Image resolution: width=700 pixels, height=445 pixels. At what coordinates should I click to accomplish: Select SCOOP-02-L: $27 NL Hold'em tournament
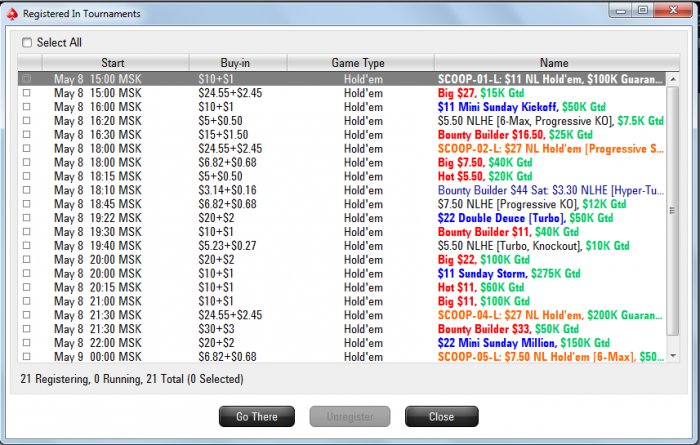click(x=550, y=148)
